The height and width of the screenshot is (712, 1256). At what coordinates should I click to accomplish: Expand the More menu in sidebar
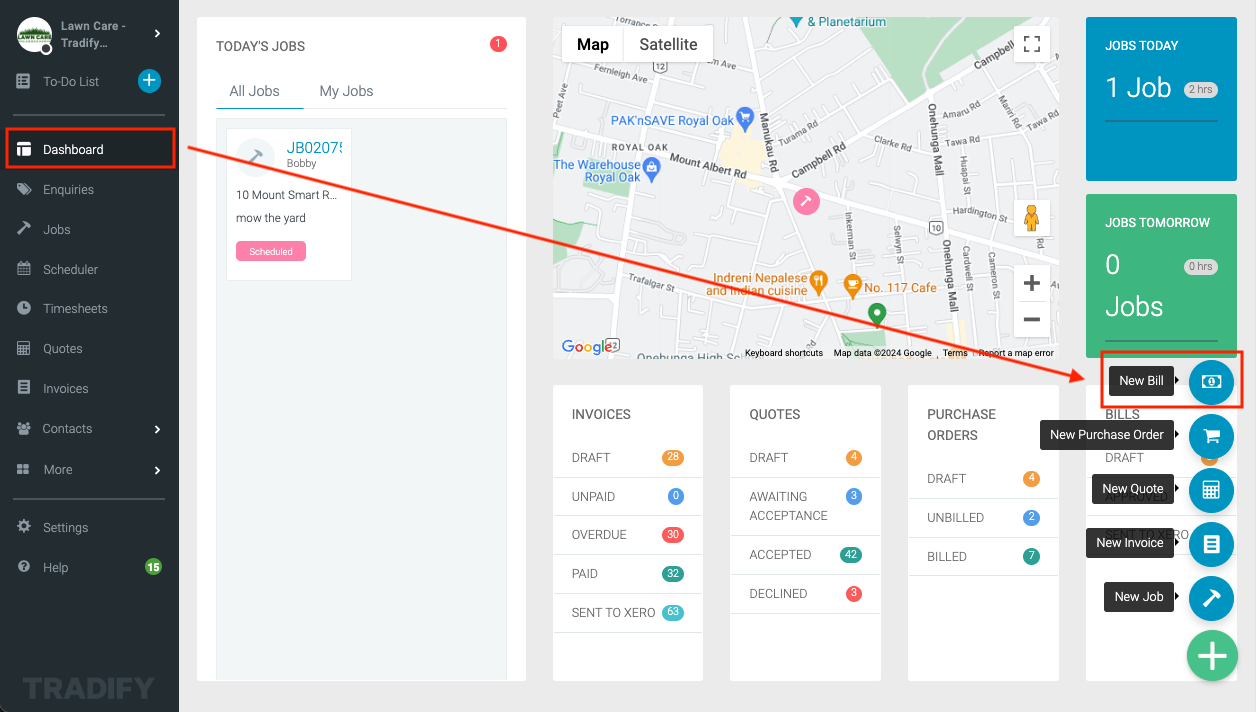coord(57,469)
